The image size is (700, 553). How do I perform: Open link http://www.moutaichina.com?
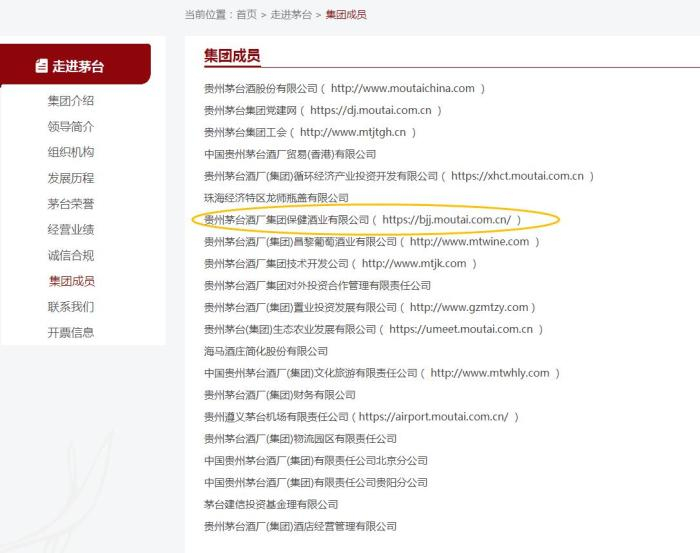click(x=403, y=88)
